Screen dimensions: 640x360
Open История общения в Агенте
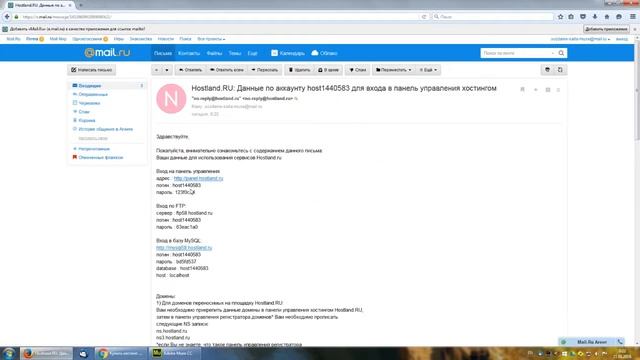[105, 129]
